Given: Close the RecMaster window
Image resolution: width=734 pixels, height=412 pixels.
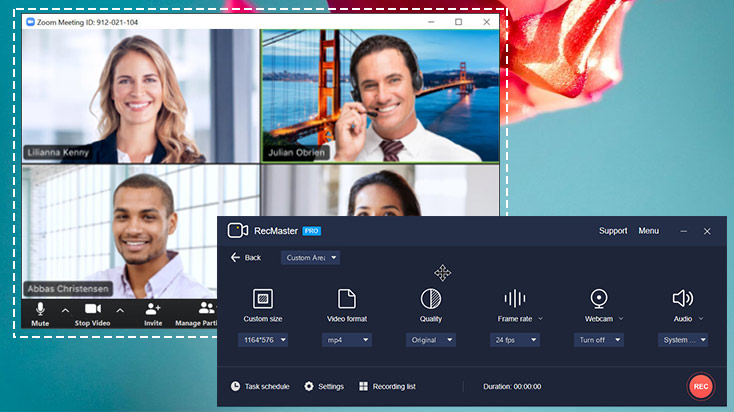Looking at the screenshot, I should pos(707,231).
